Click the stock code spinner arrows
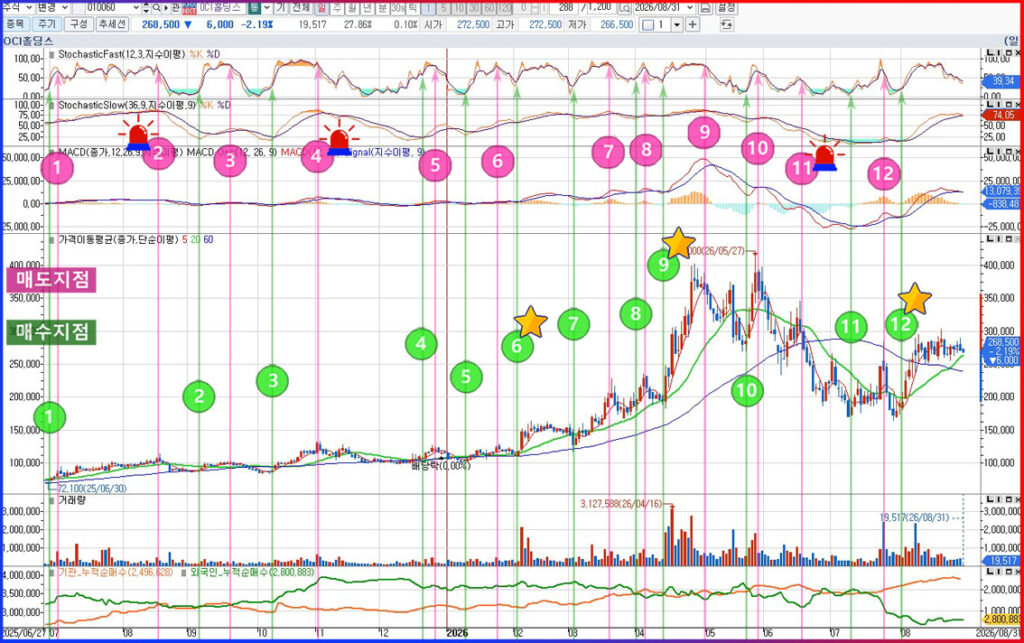 tap(146, 8)
